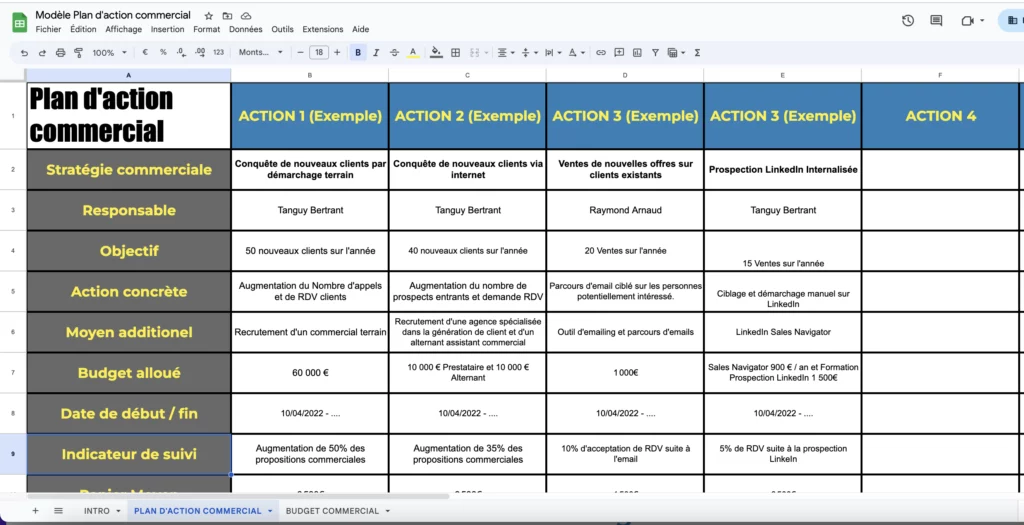Select the 'ACTION 4' header cell
The image size is (1024, 525).
pyautogui.click(x=940, y=116)
